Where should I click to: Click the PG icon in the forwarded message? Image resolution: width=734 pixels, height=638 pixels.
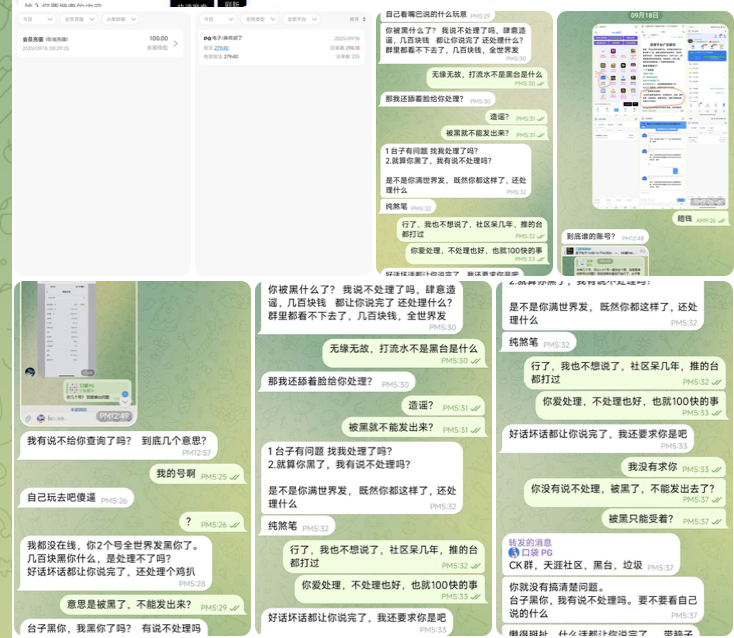point(514,552)
